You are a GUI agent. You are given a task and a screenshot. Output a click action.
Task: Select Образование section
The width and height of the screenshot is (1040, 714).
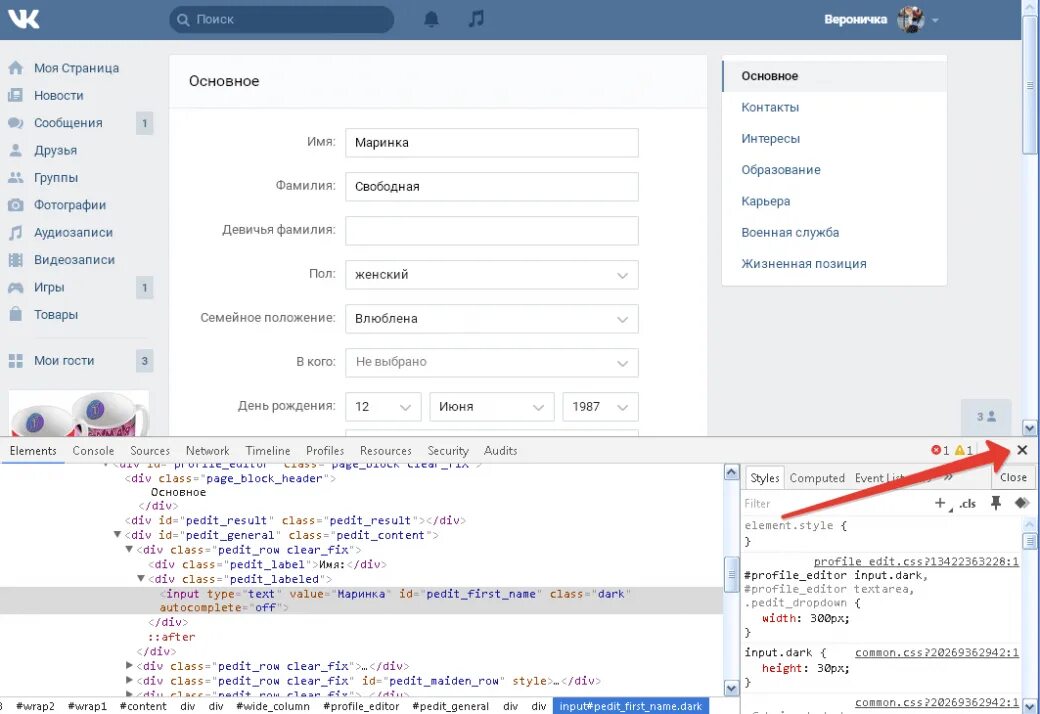pyautogui.click(x=781, y=170)
